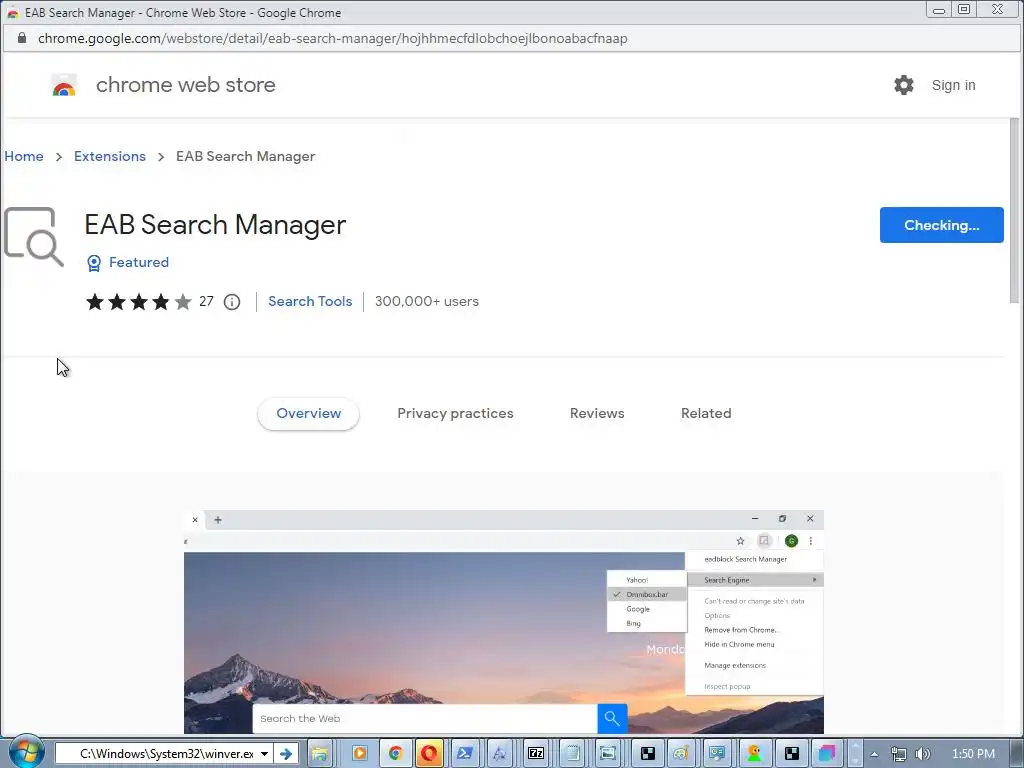Click the EAB Search Manager heading
The image size is (1024, 768).
215,225
